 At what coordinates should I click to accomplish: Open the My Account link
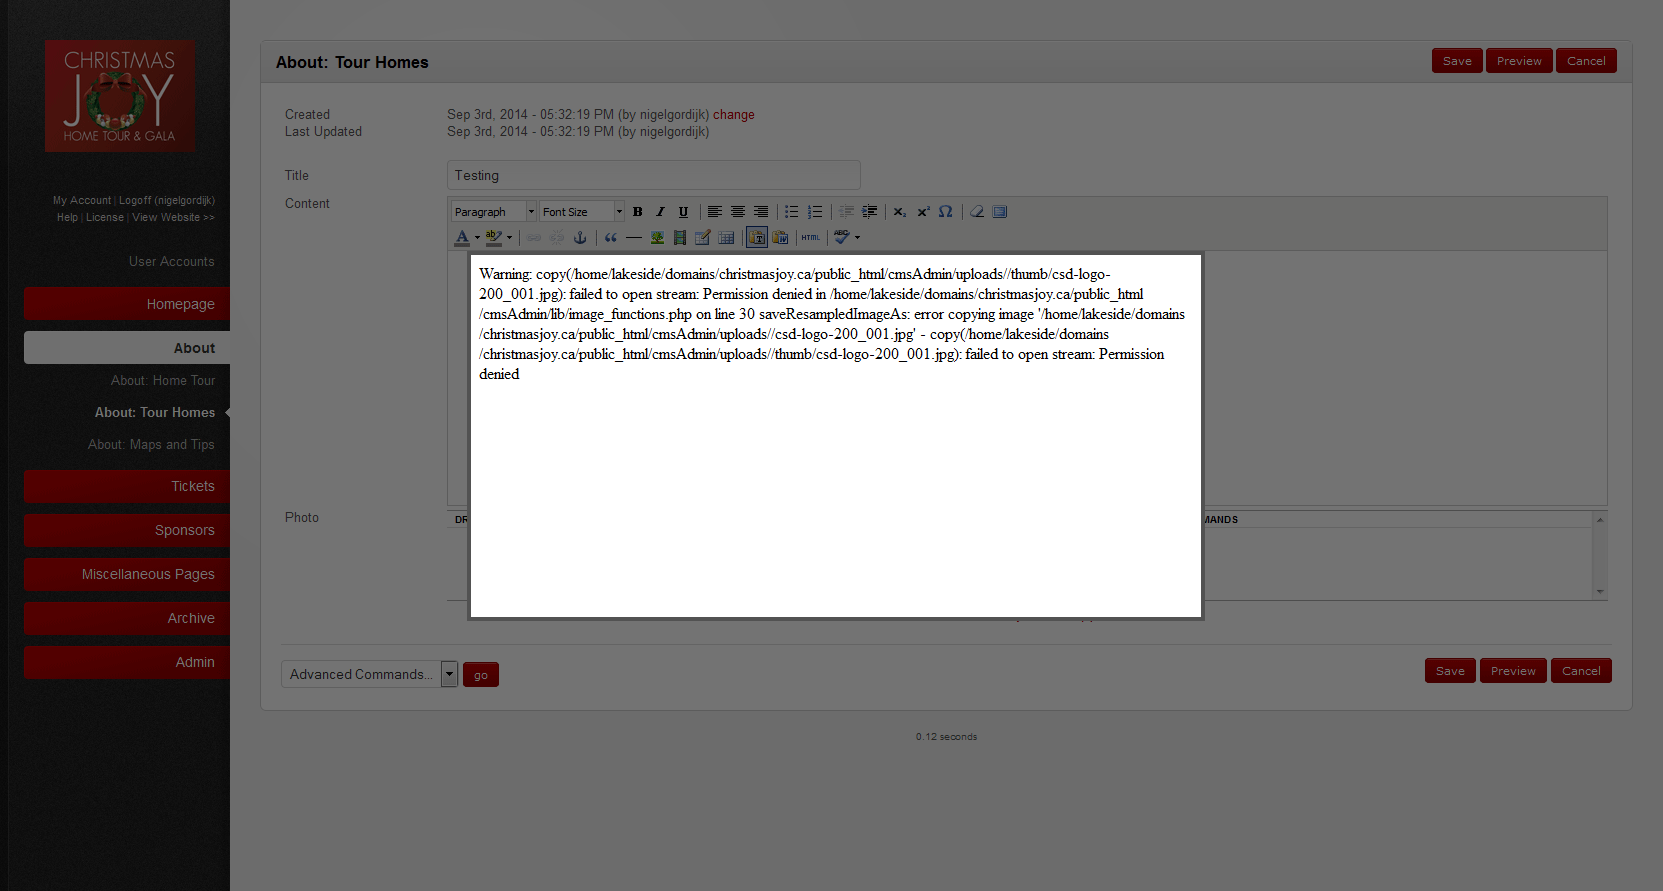[x=82, y=201]
